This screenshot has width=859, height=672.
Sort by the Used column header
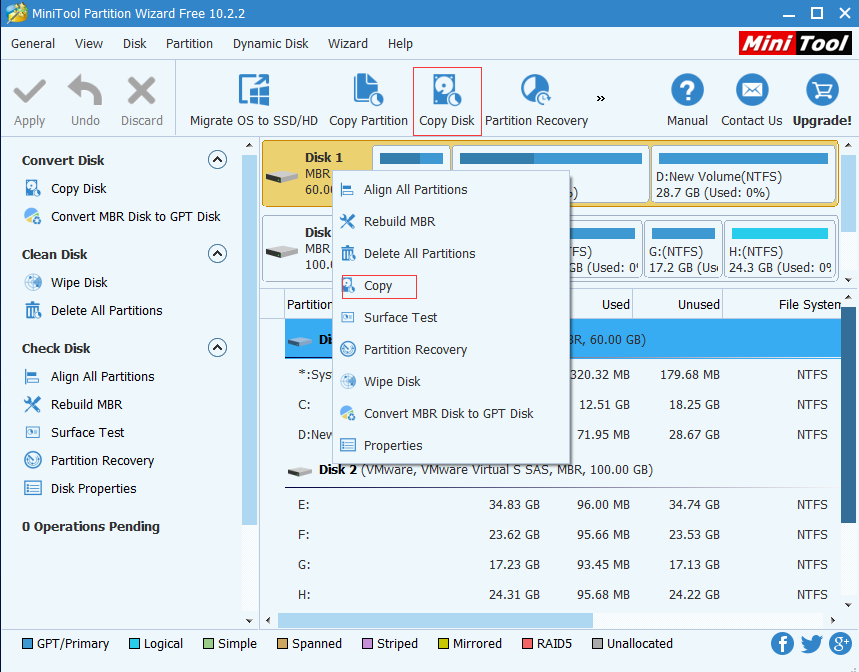[x=601, y=305]
